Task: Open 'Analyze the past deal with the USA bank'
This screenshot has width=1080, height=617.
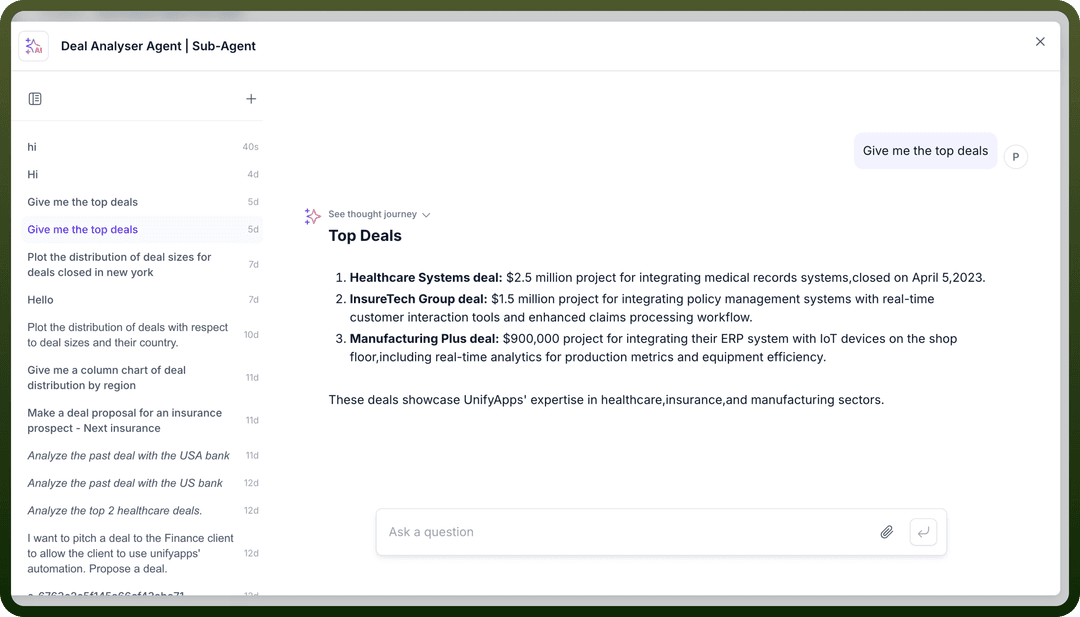Action: (143, 455)
